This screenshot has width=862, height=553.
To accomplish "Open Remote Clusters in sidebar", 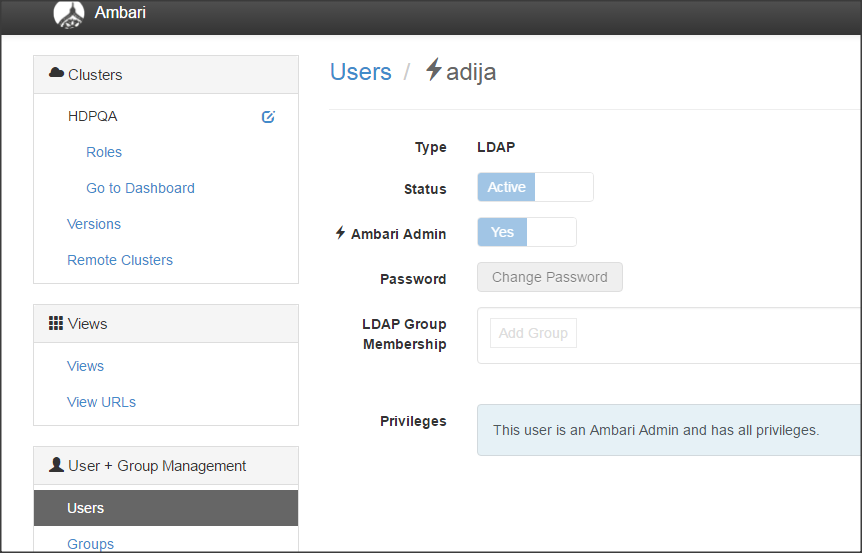I will tap(120, 260).
